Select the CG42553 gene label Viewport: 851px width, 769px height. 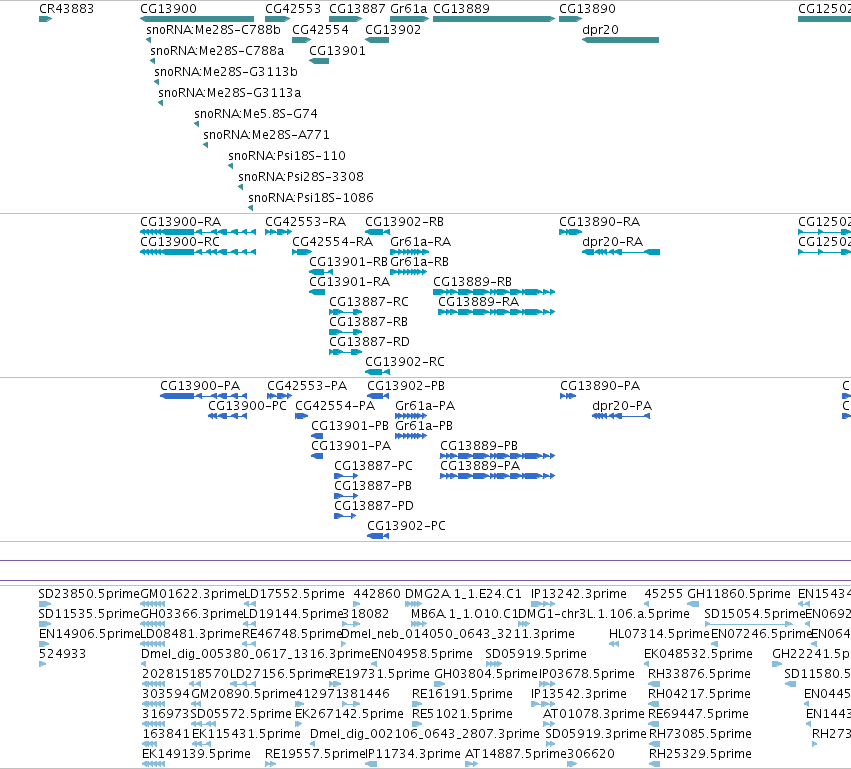point(293,9)
